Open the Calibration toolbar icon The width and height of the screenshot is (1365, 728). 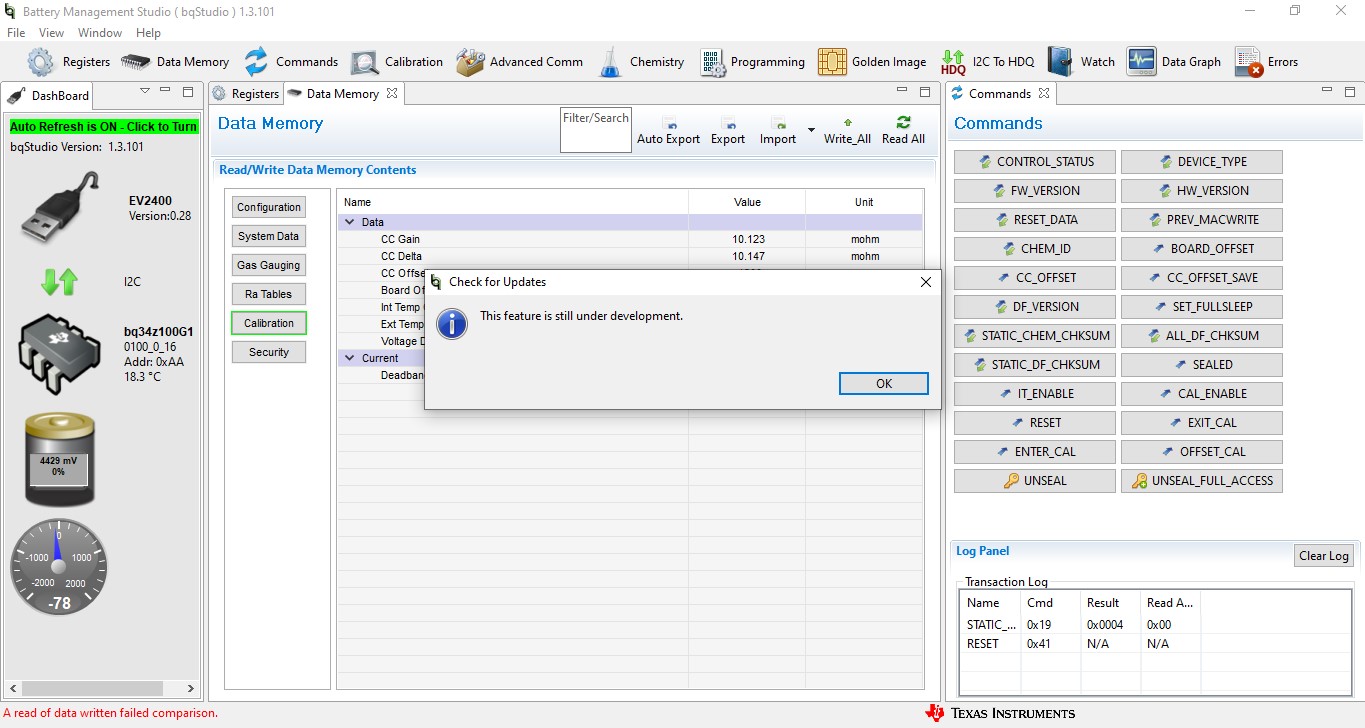coord(364,62)
